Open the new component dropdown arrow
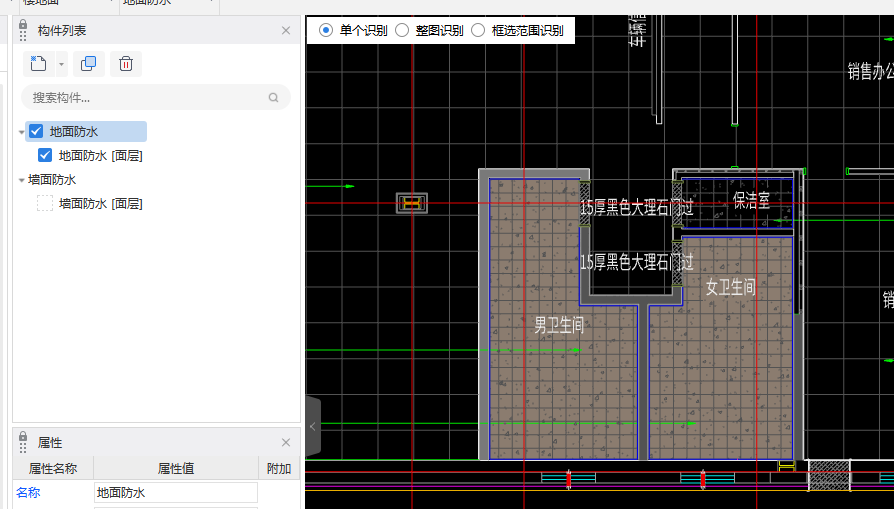The height and width of the screenshot is (509, 894). point(61,64)
